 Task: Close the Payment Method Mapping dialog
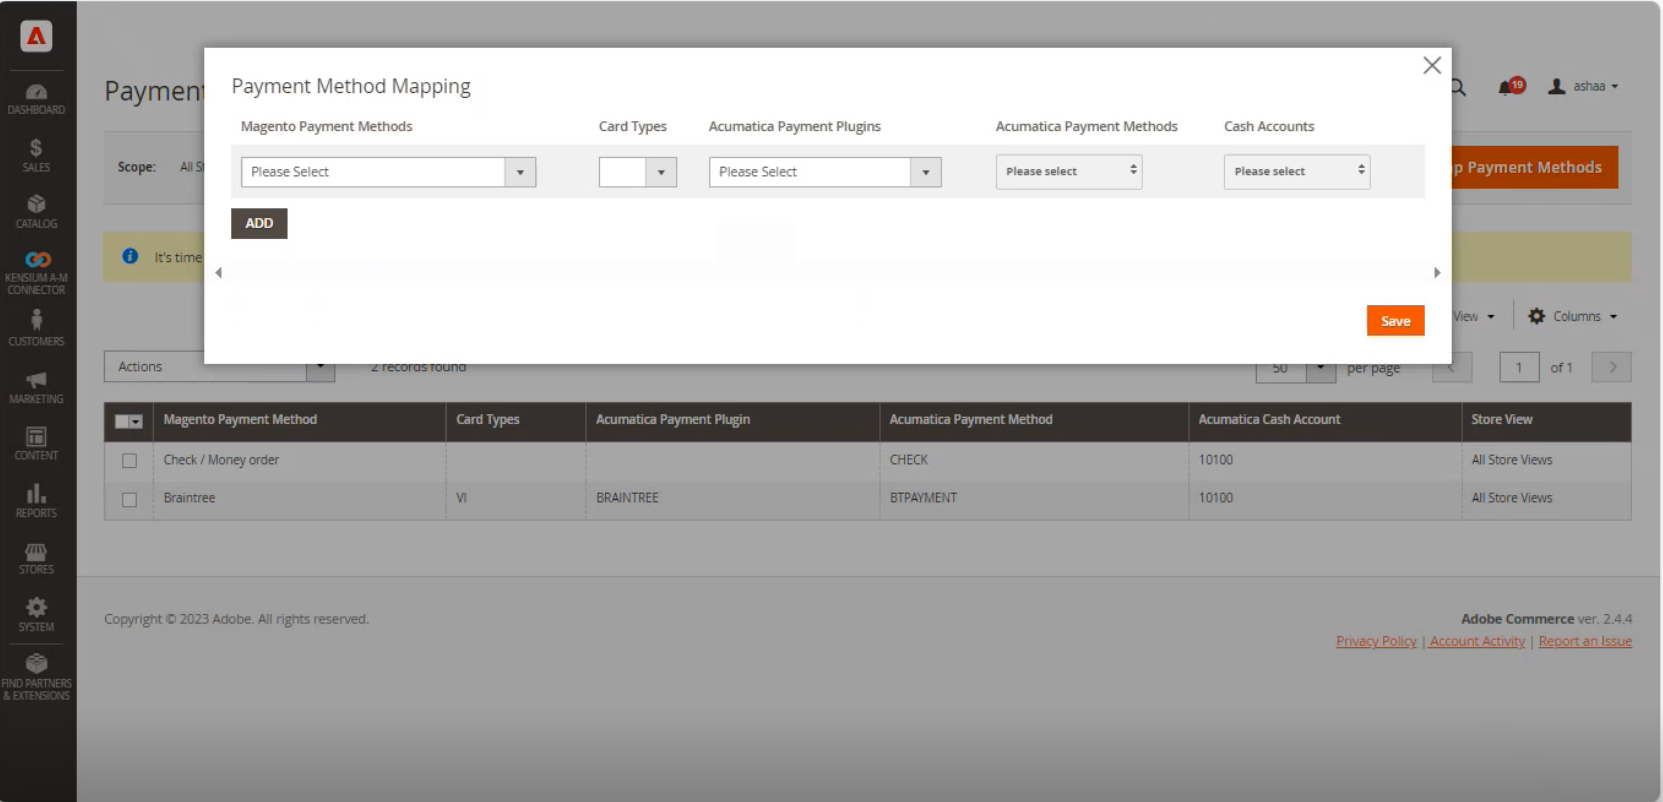[x=1432, y=65]
